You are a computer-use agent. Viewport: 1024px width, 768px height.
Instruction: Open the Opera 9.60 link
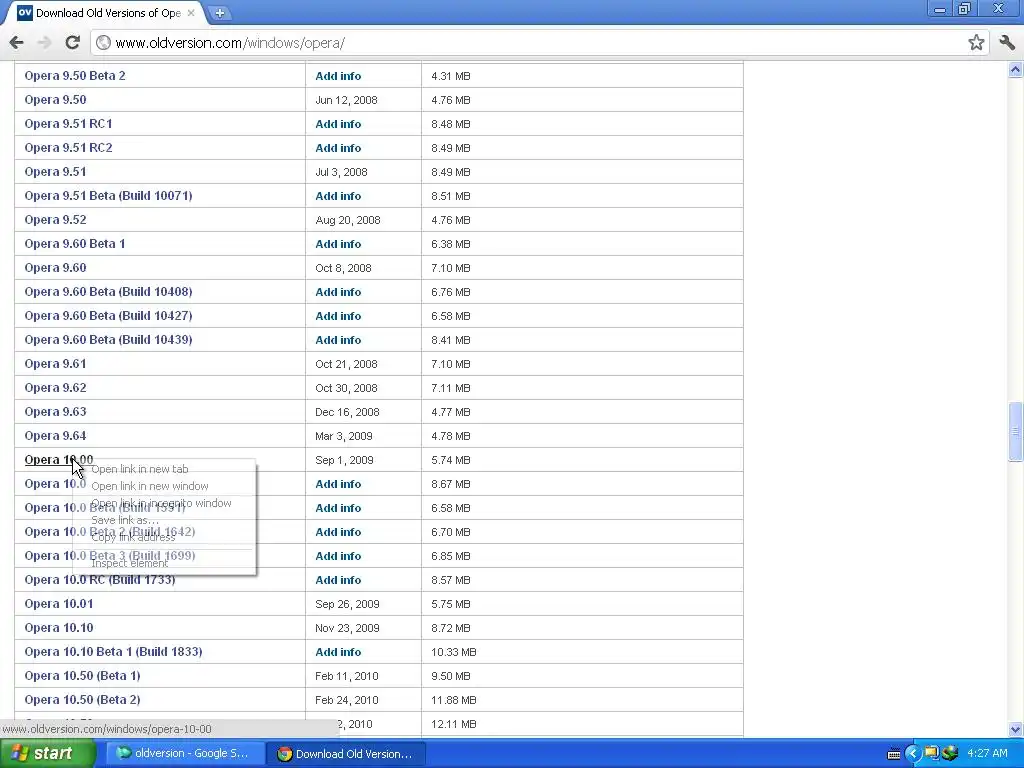(56, 268)
